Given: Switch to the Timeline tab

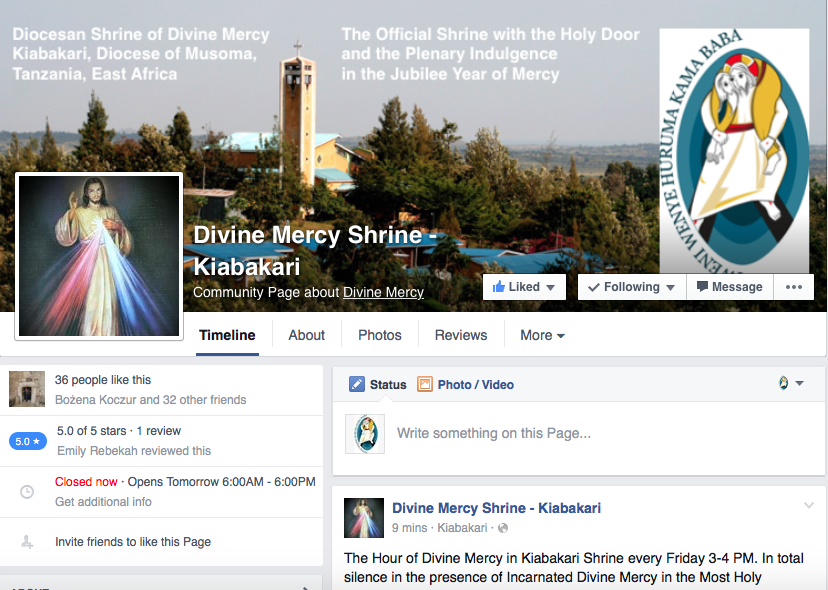Looking at the screenshot, I should [x=227, y=335].
